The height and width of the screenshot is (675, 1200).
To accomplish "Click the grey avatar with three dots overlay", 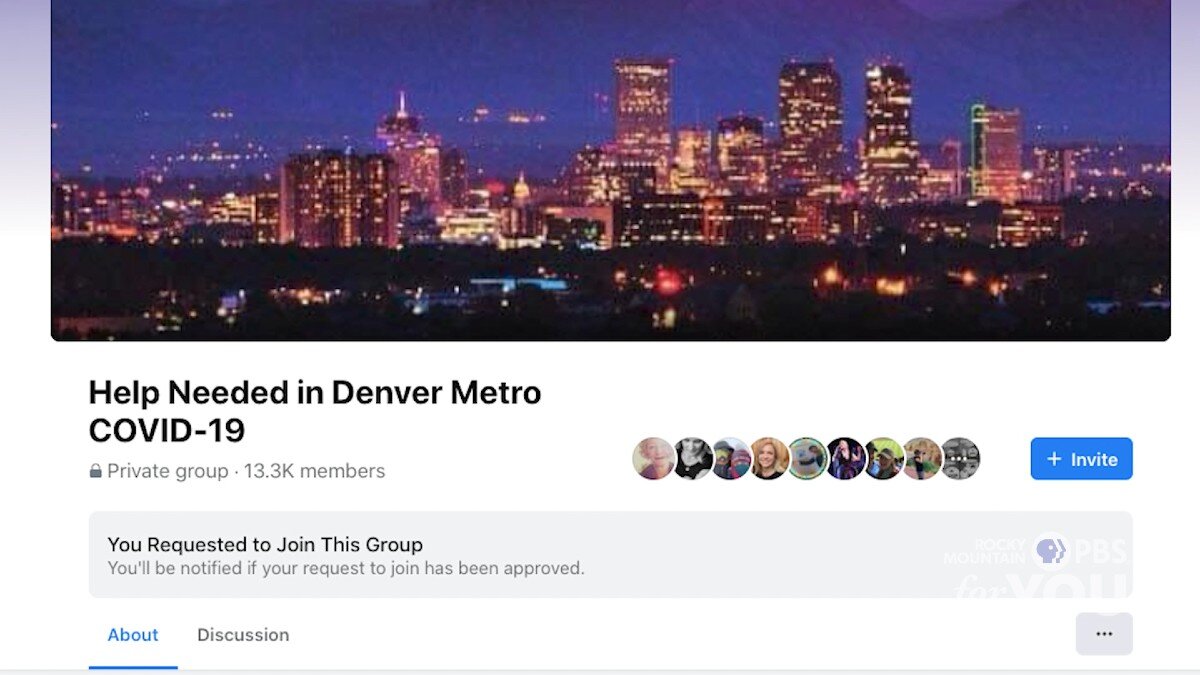I will point(960,459).
